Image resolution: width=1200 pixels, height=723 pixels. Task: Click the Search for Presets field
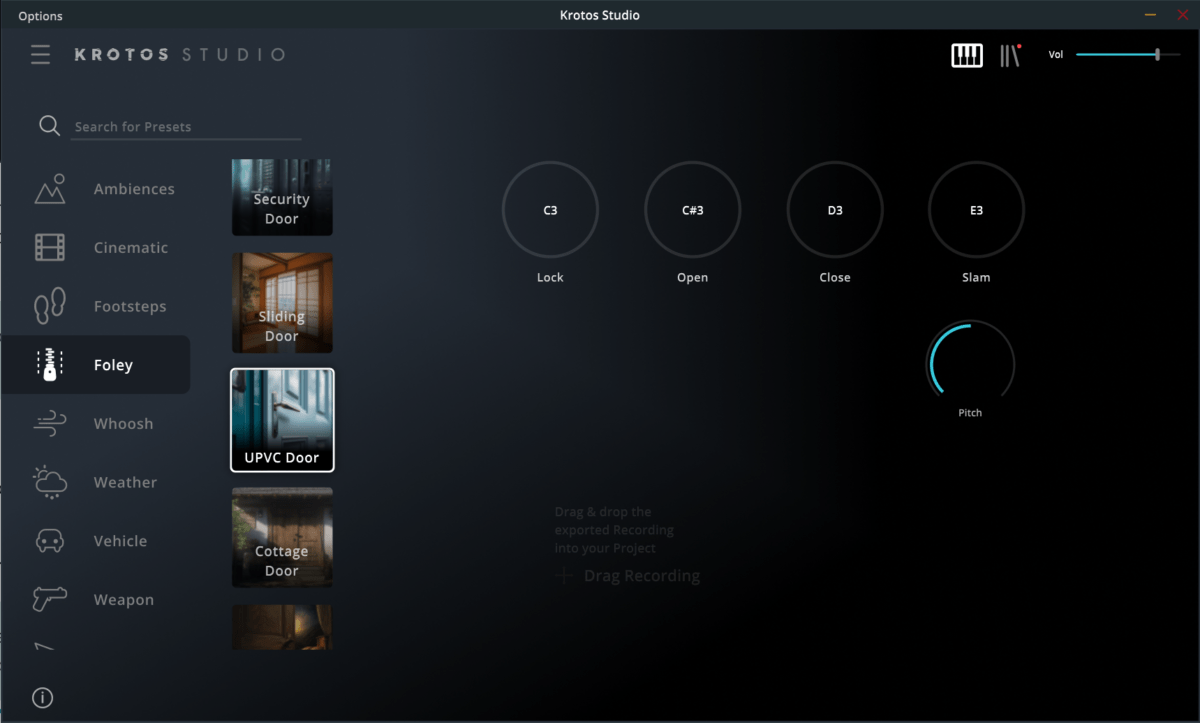click(x=185, y=126)
